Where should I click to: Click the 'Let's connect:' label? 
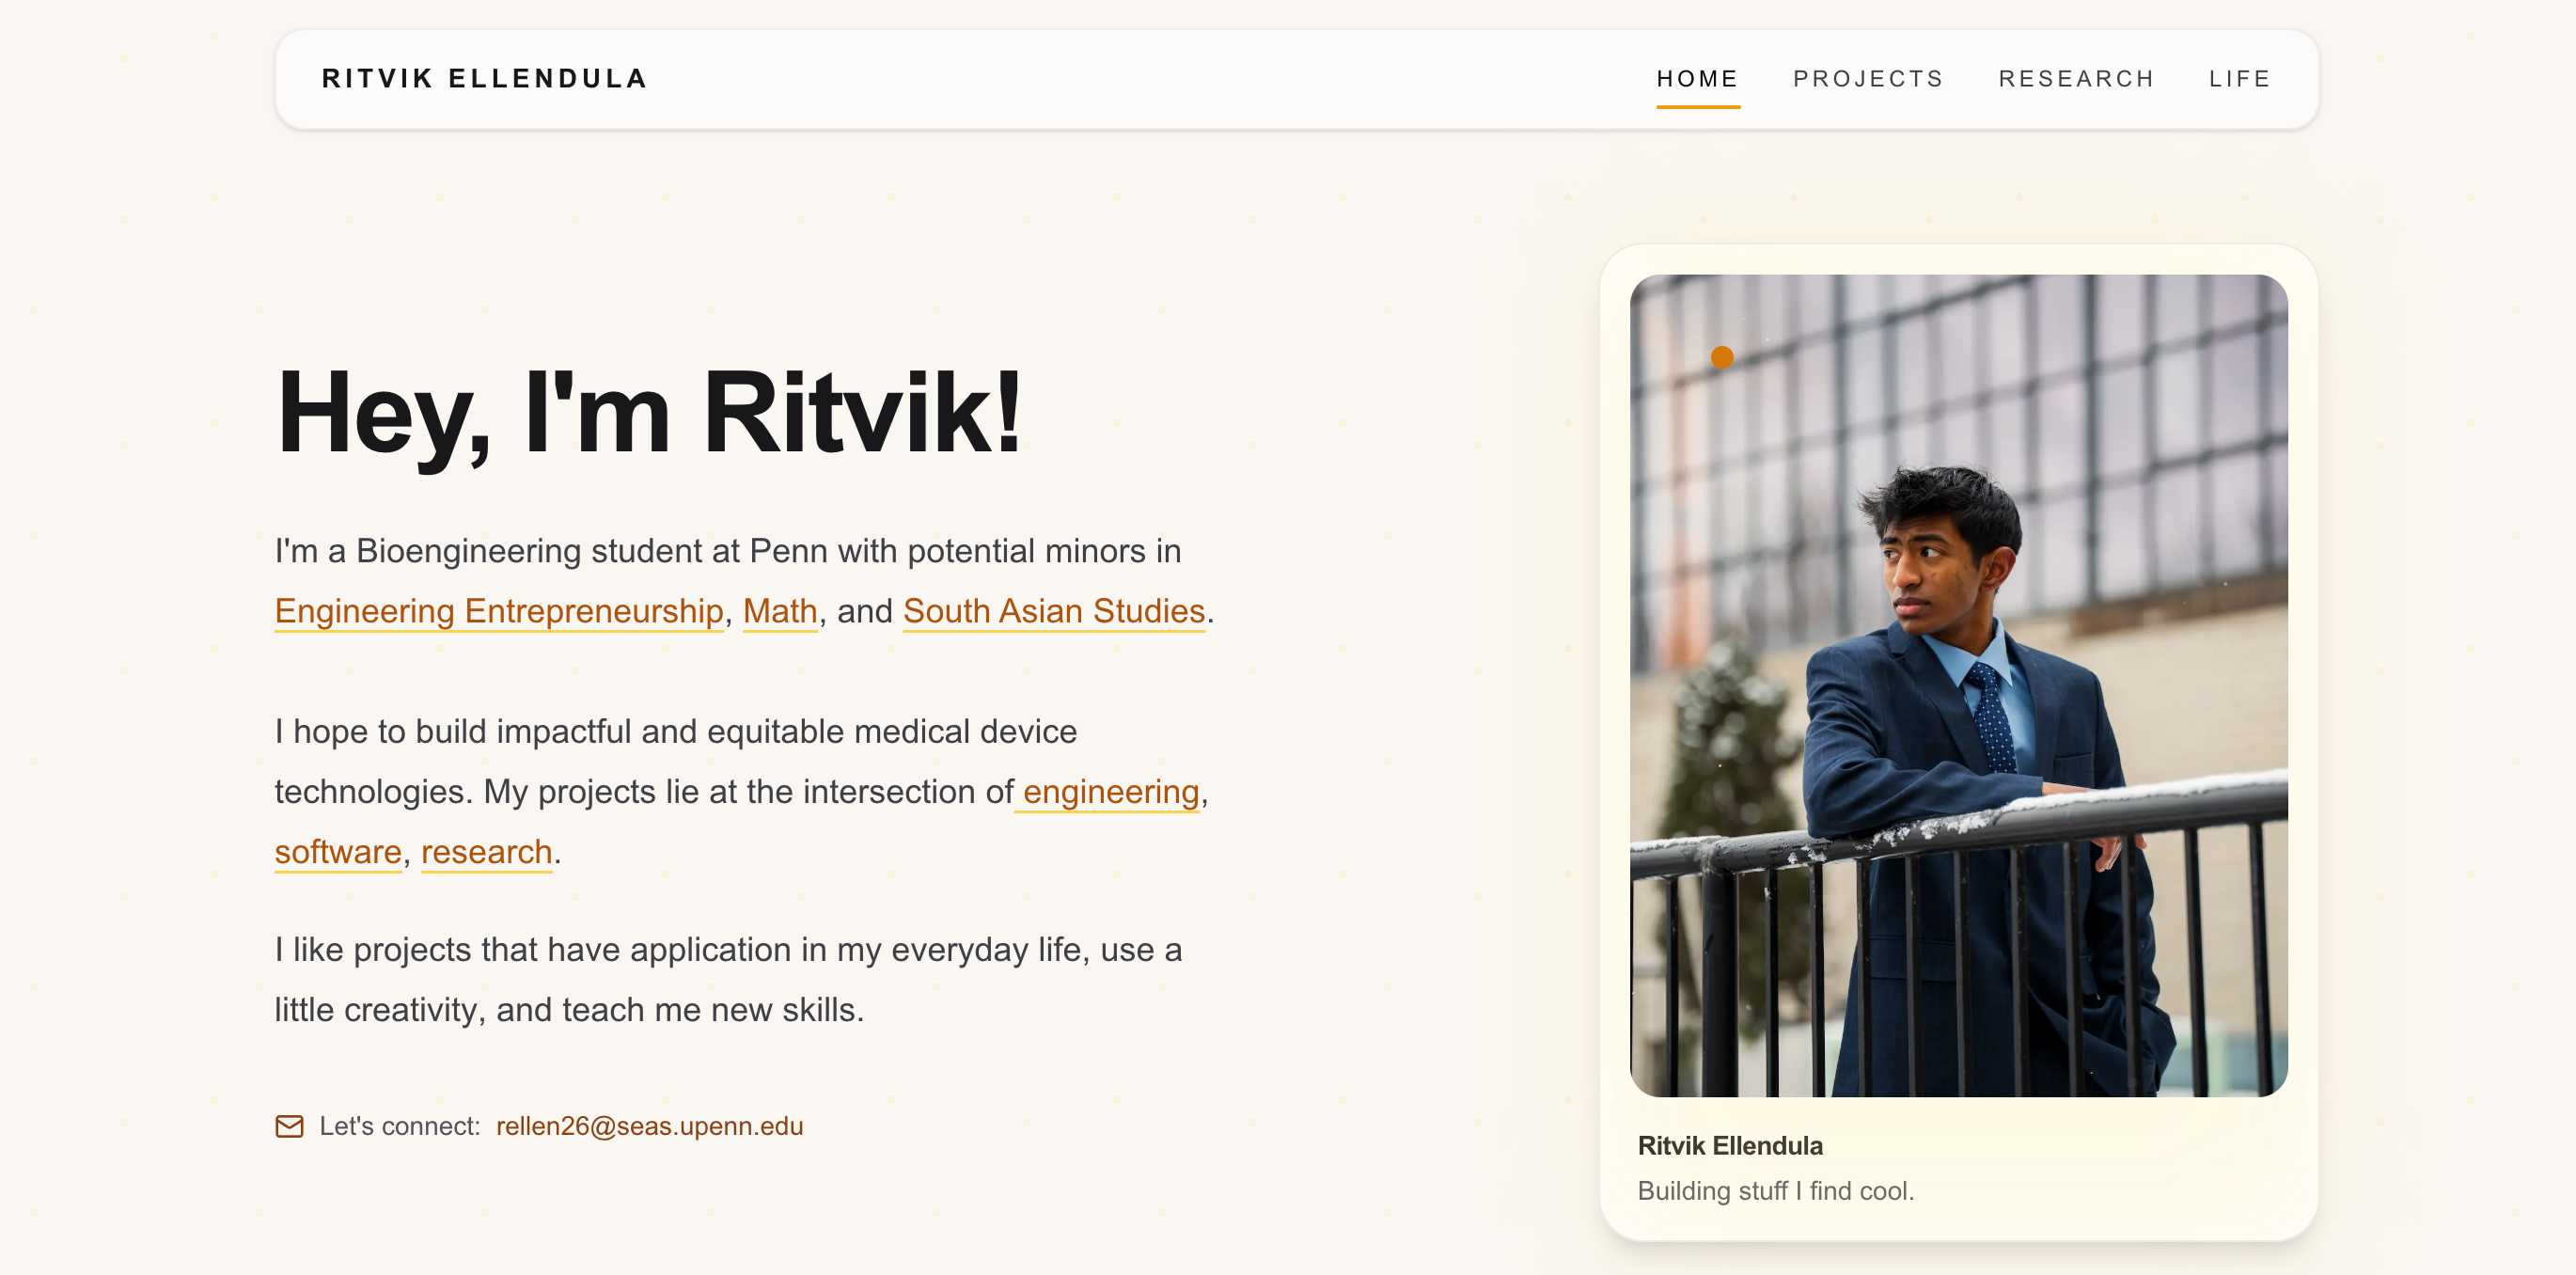click(x=400, y=1126)
